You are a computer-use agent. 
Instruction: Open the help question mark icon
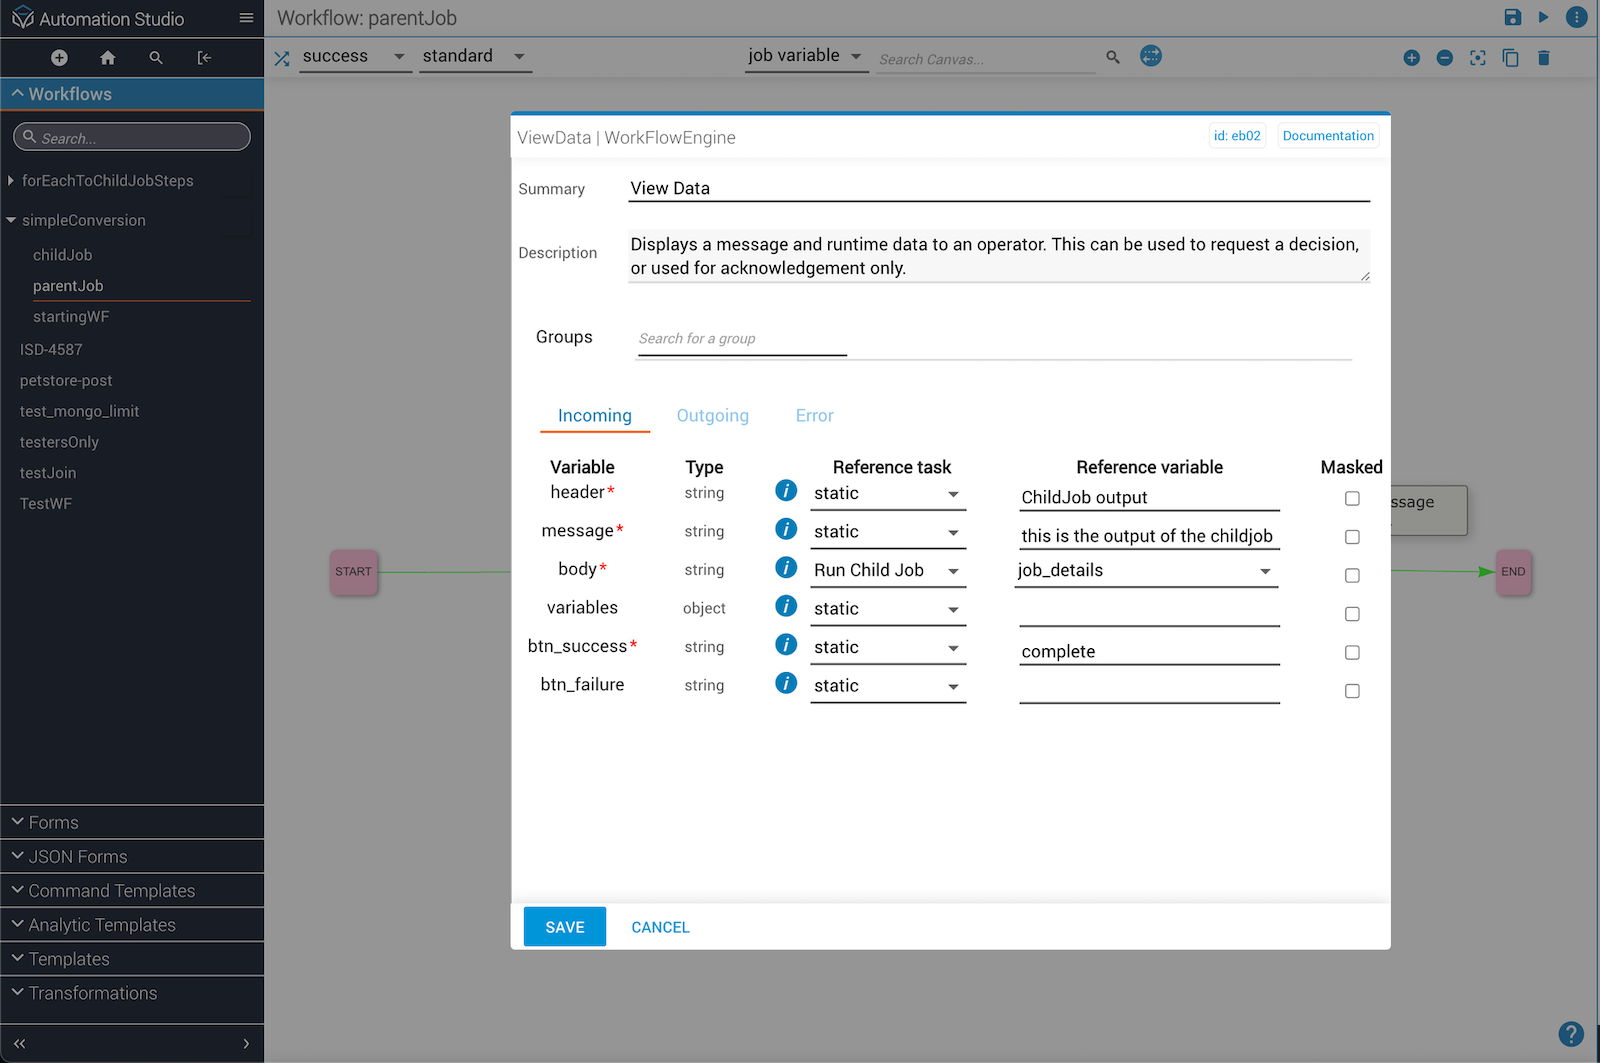tap(1570, 1033)
